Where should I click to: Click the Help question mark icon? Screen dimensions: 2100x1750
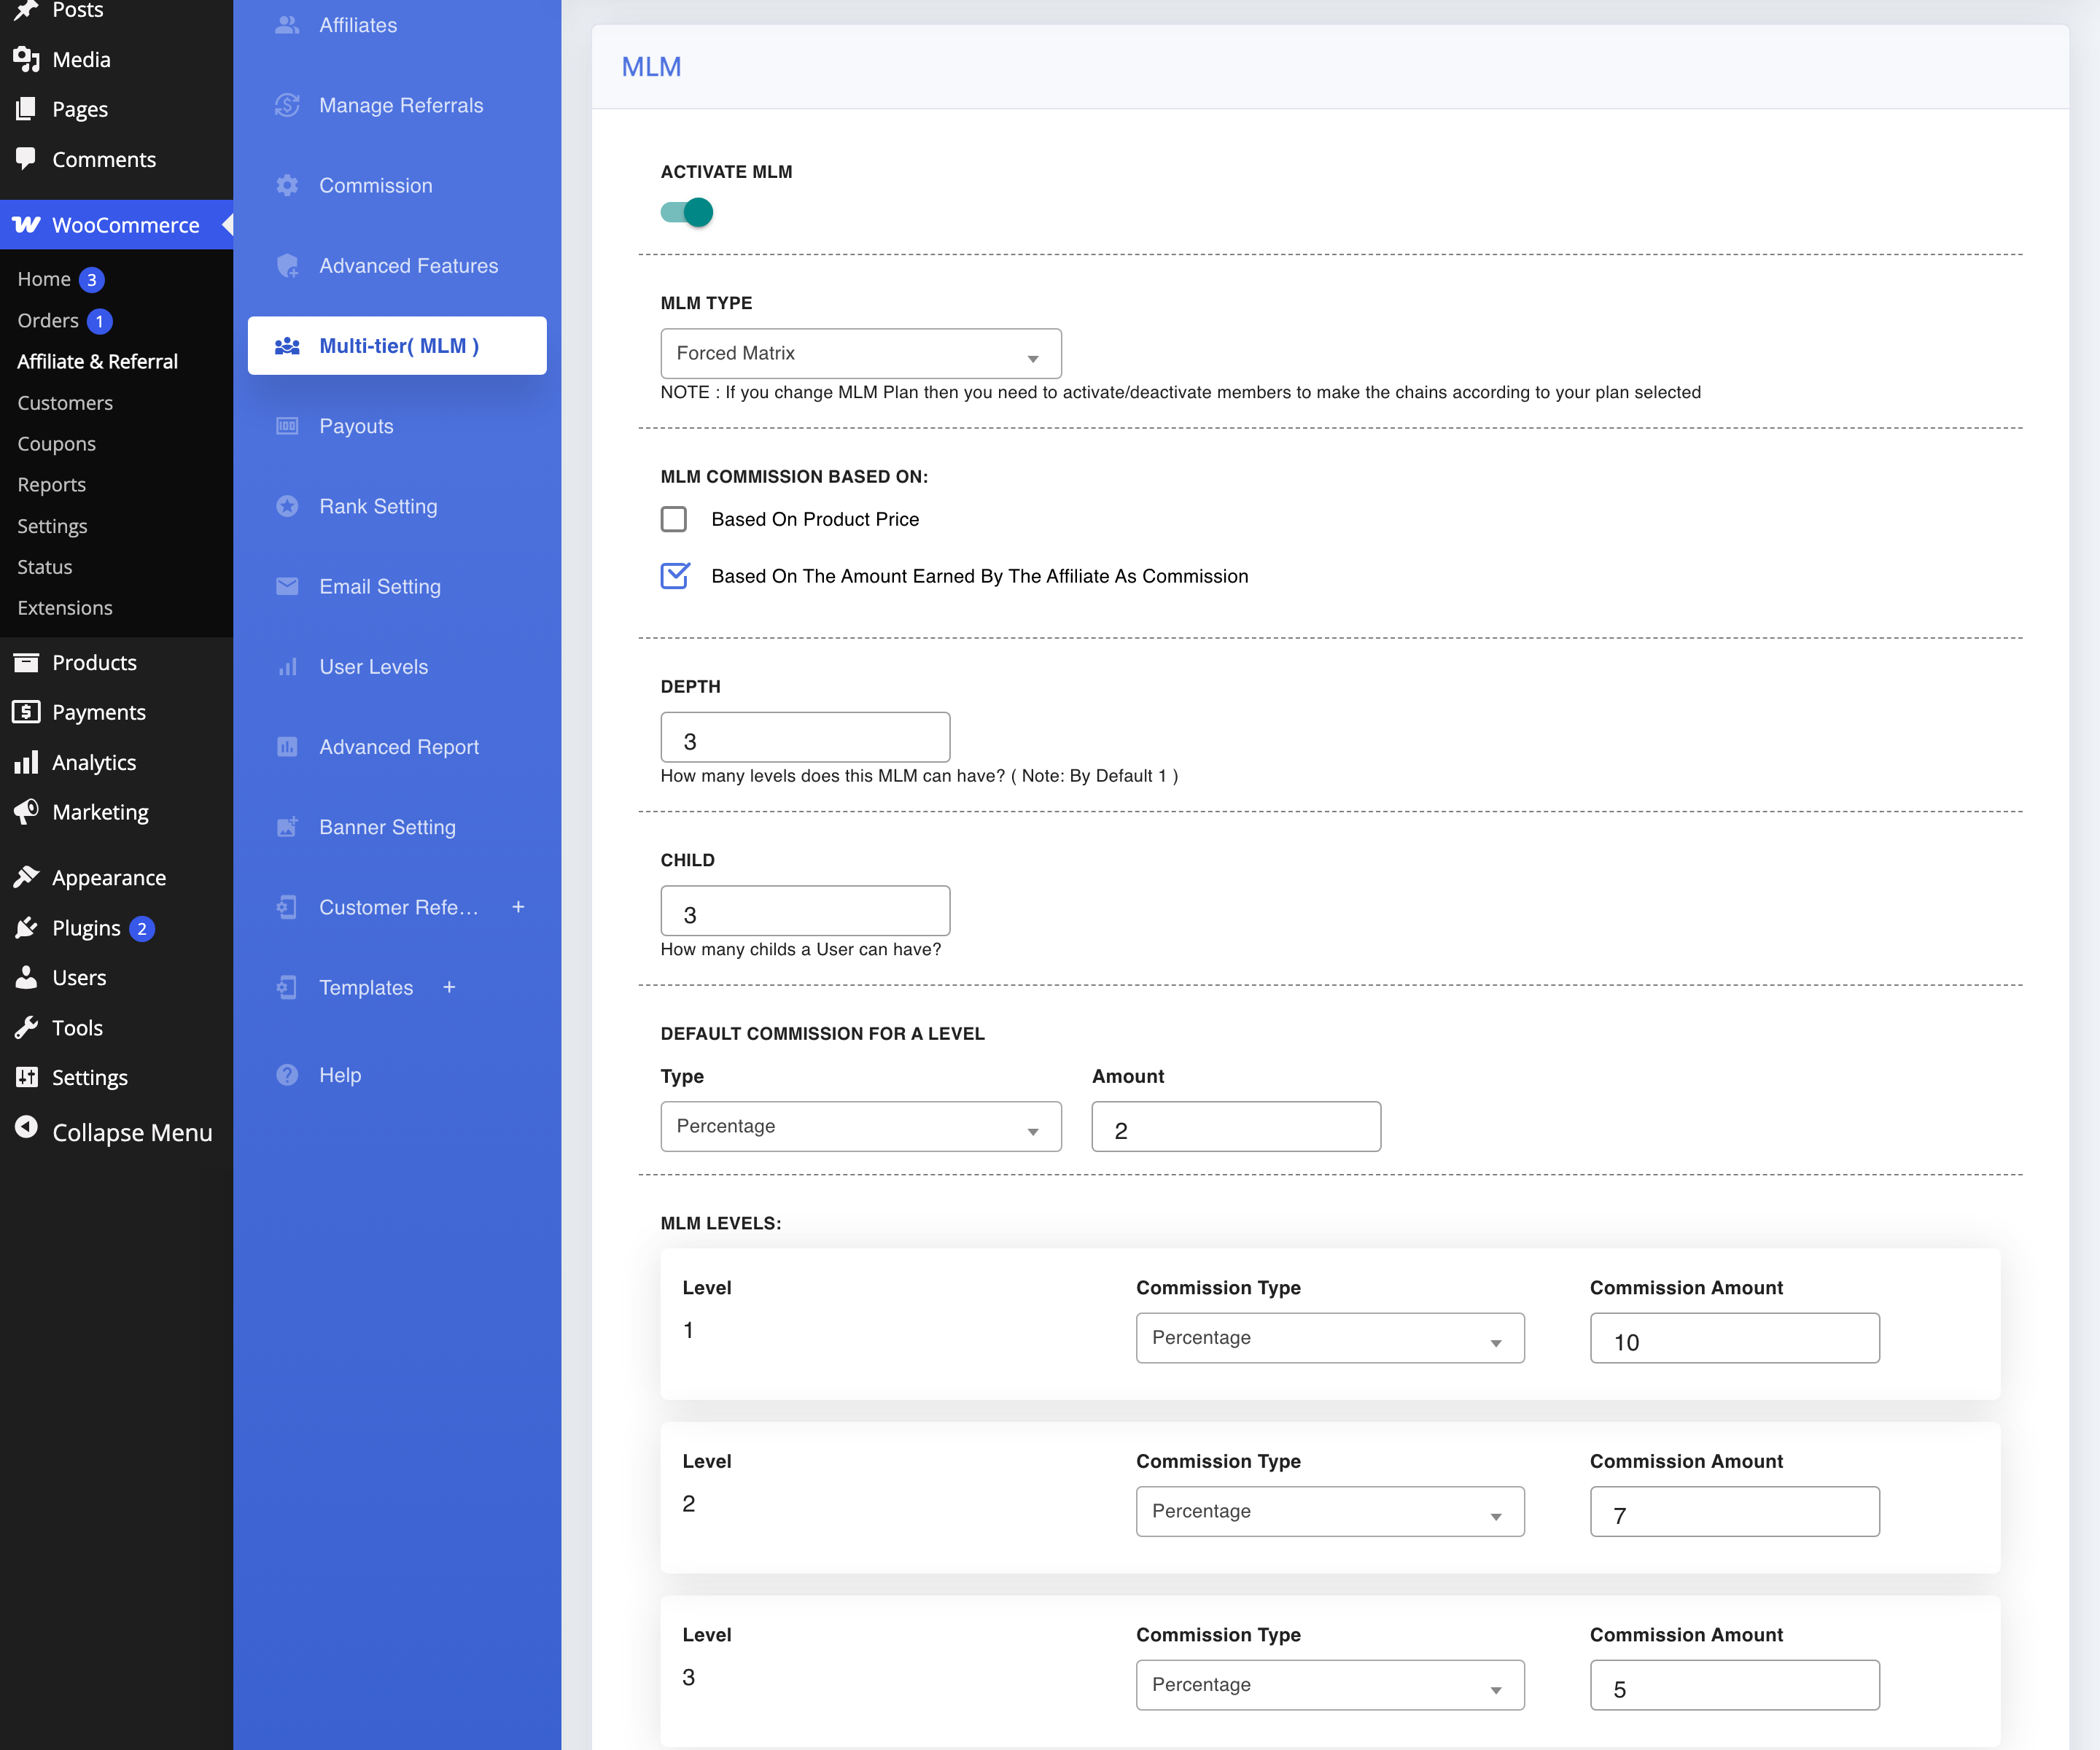[287, 1075]
